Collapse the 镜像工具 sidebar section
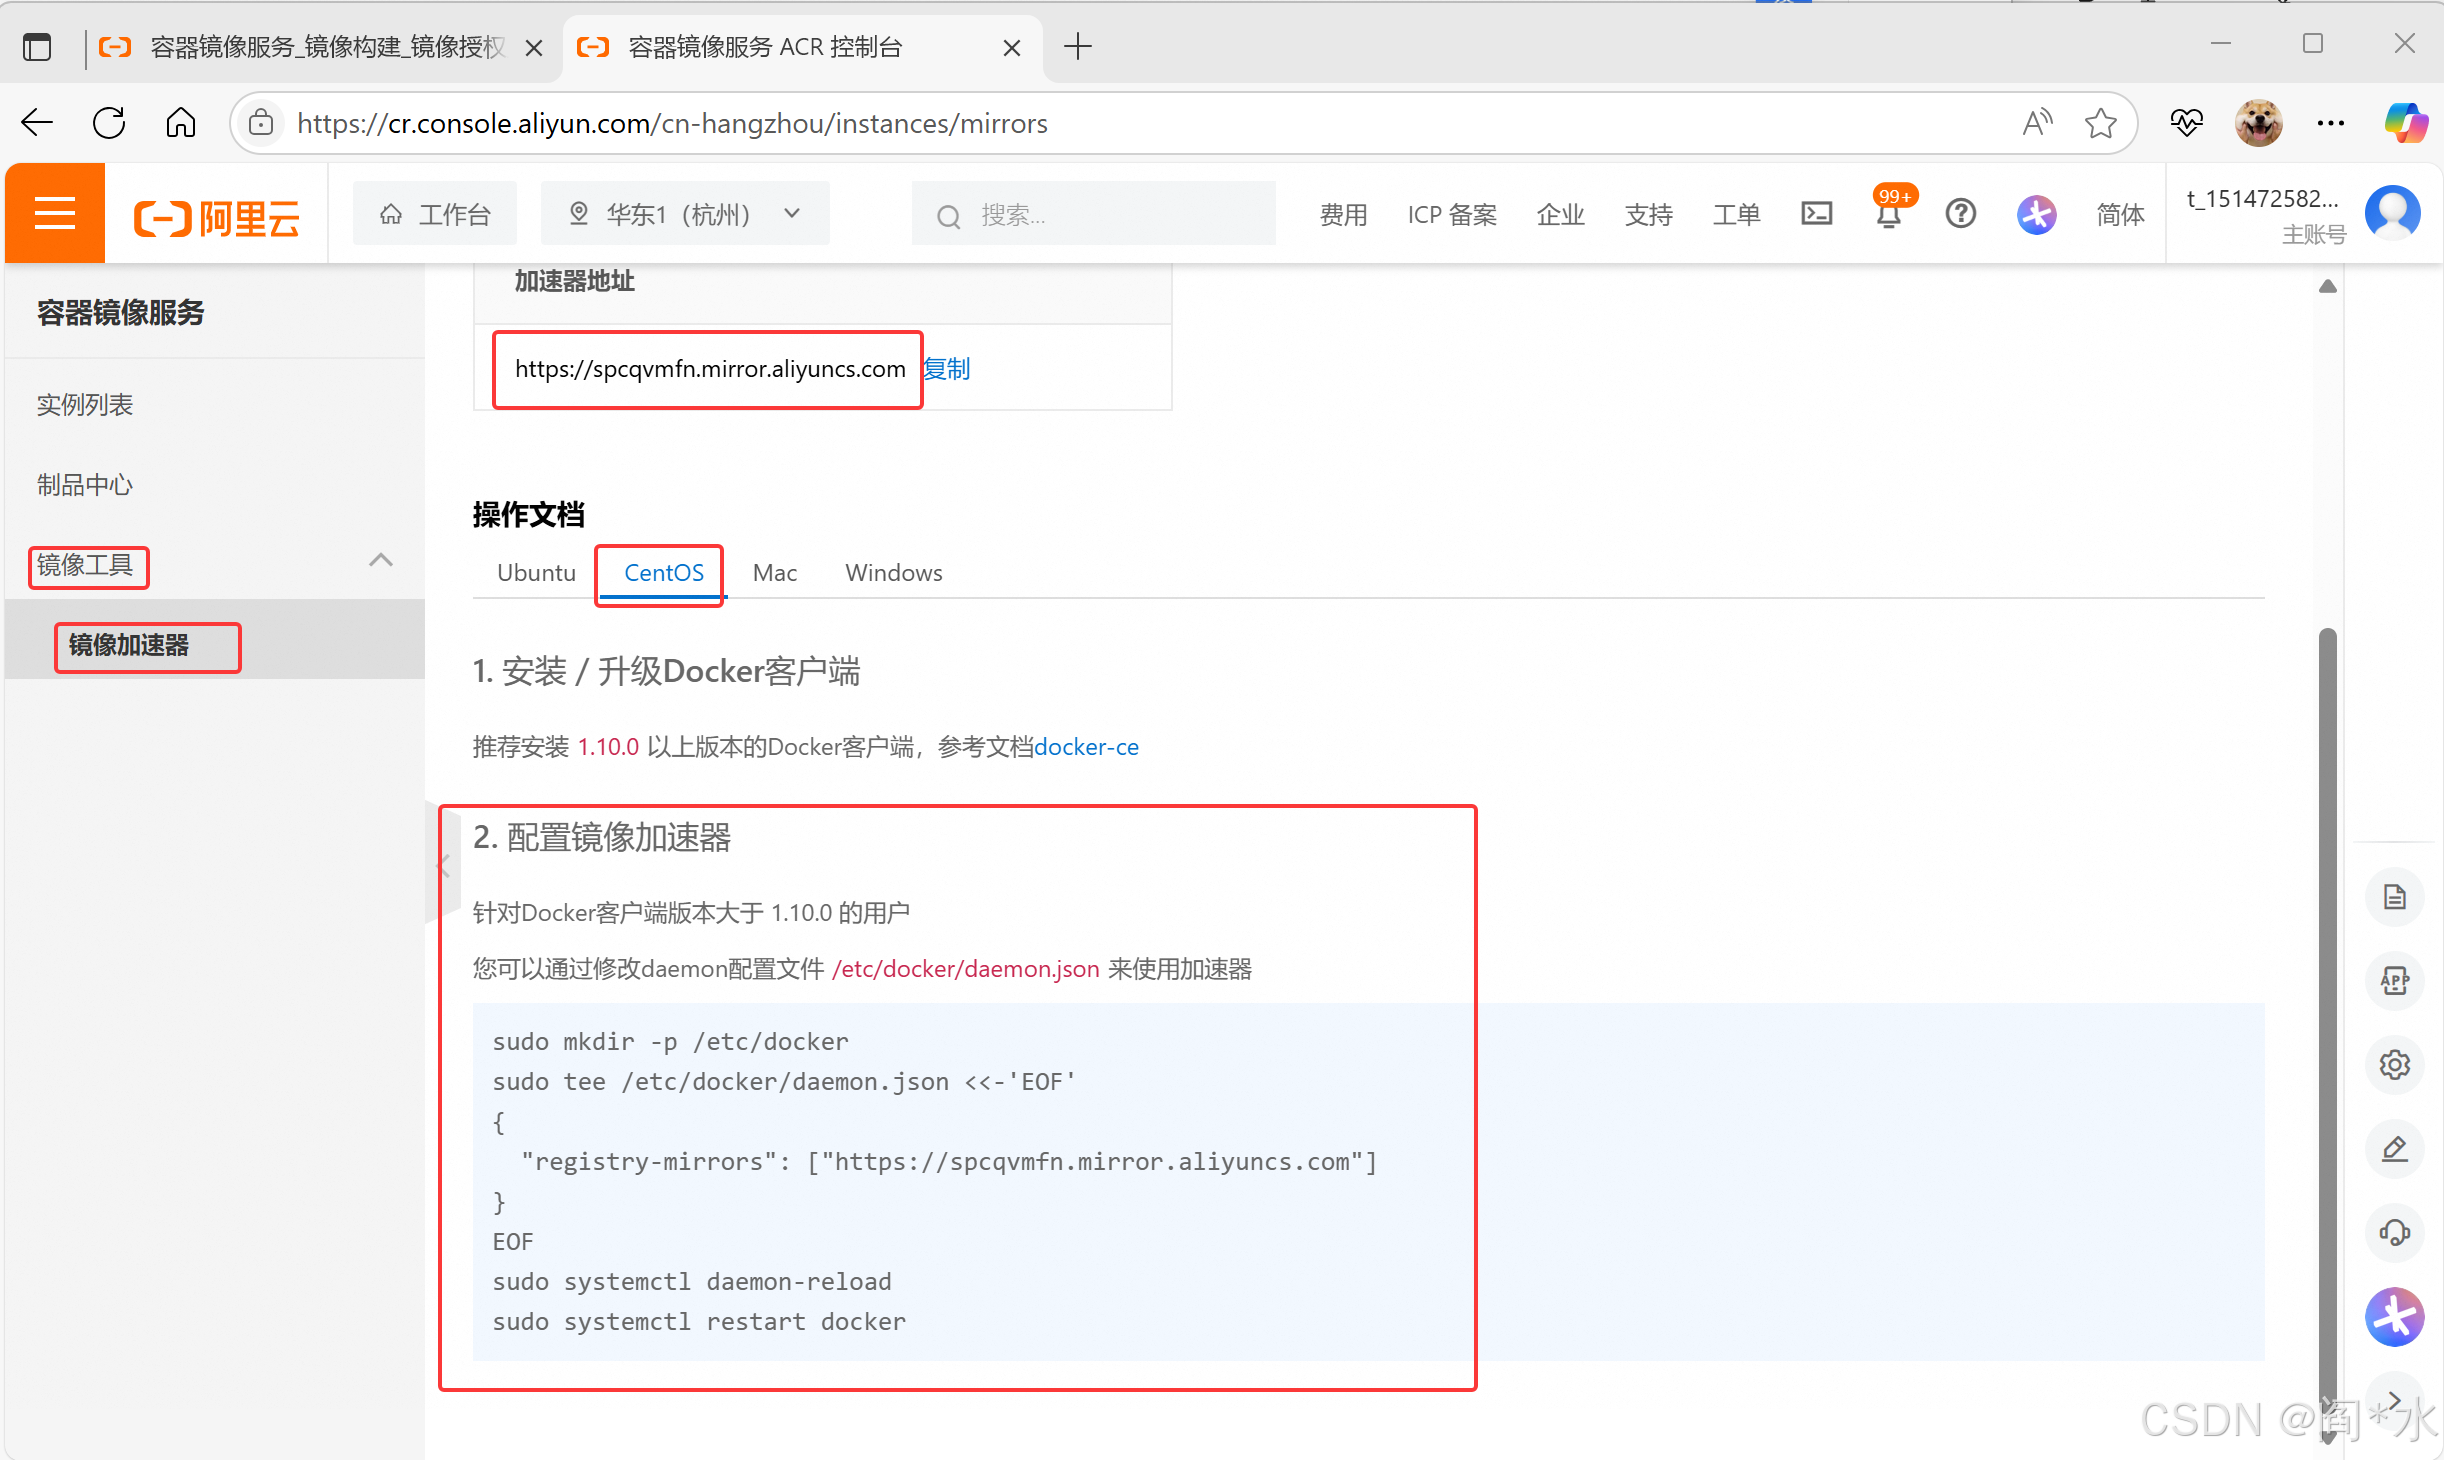2444x1460 pixels. 380,561
